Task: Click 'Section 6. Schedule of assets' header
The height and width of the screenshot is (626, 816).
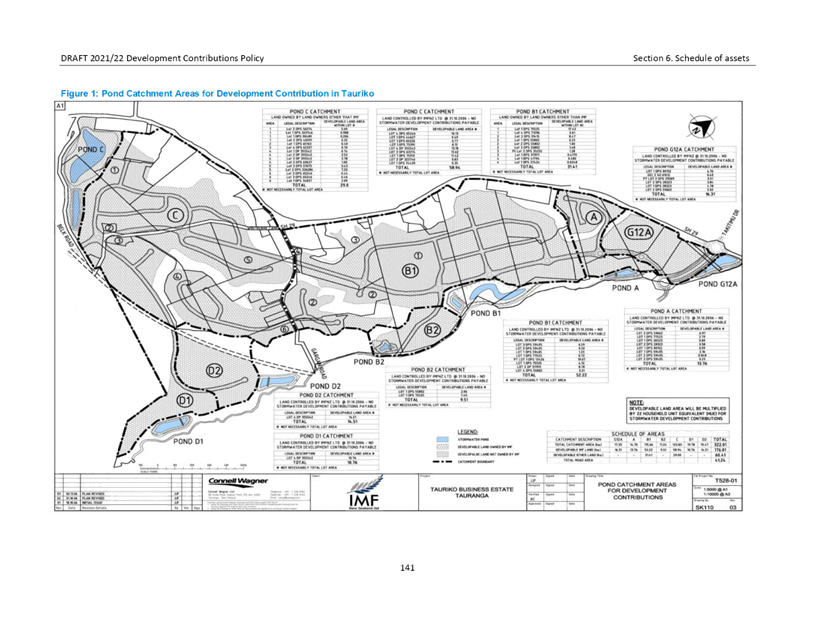Action: [691, 58]
